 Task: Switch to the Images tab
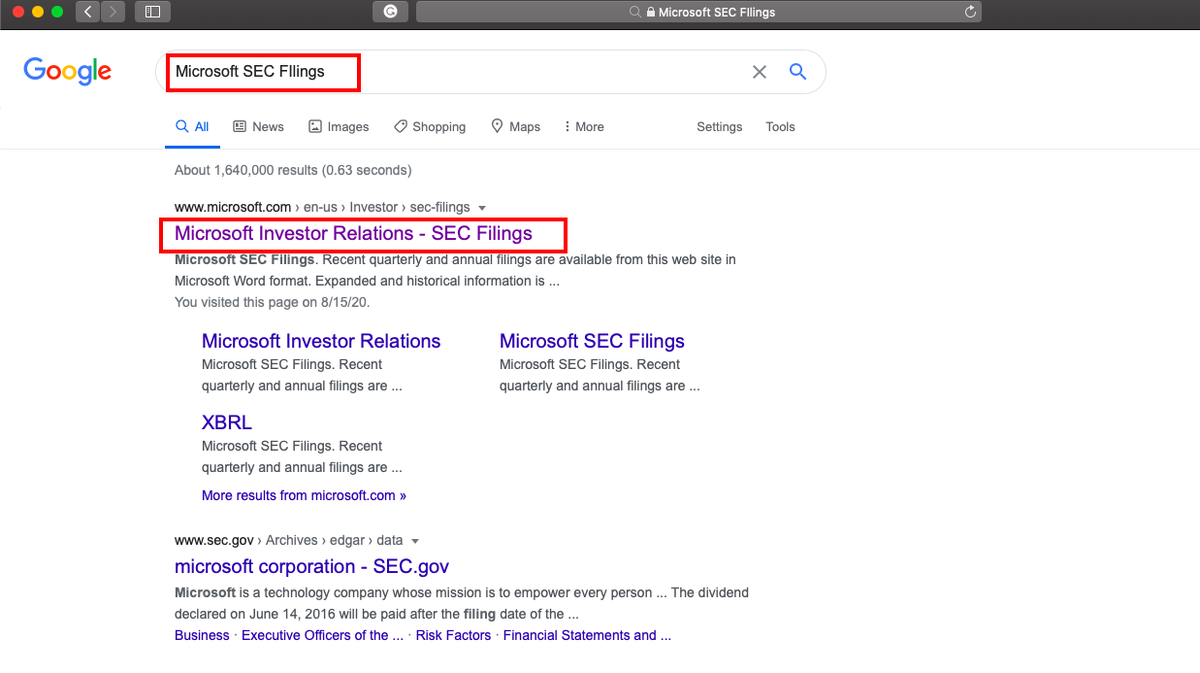[x=338, y=127]
